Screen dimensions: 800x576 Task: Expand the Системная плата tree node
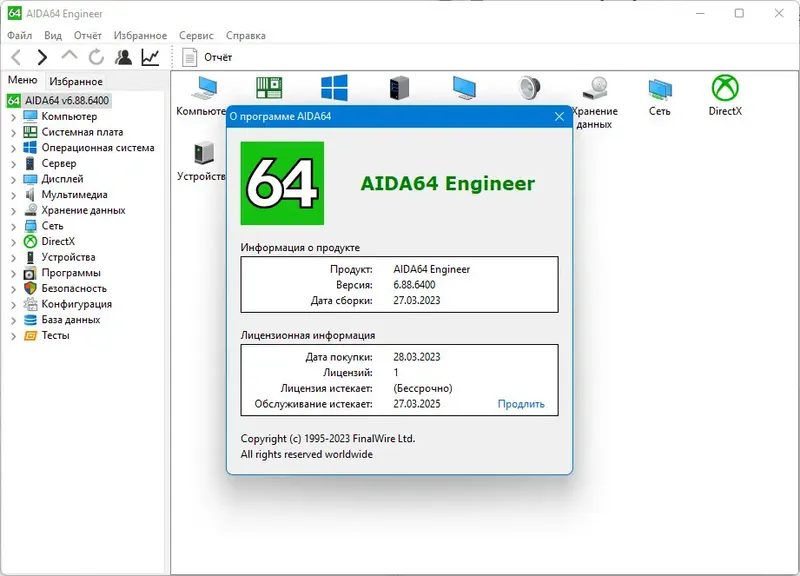[14, 133]
